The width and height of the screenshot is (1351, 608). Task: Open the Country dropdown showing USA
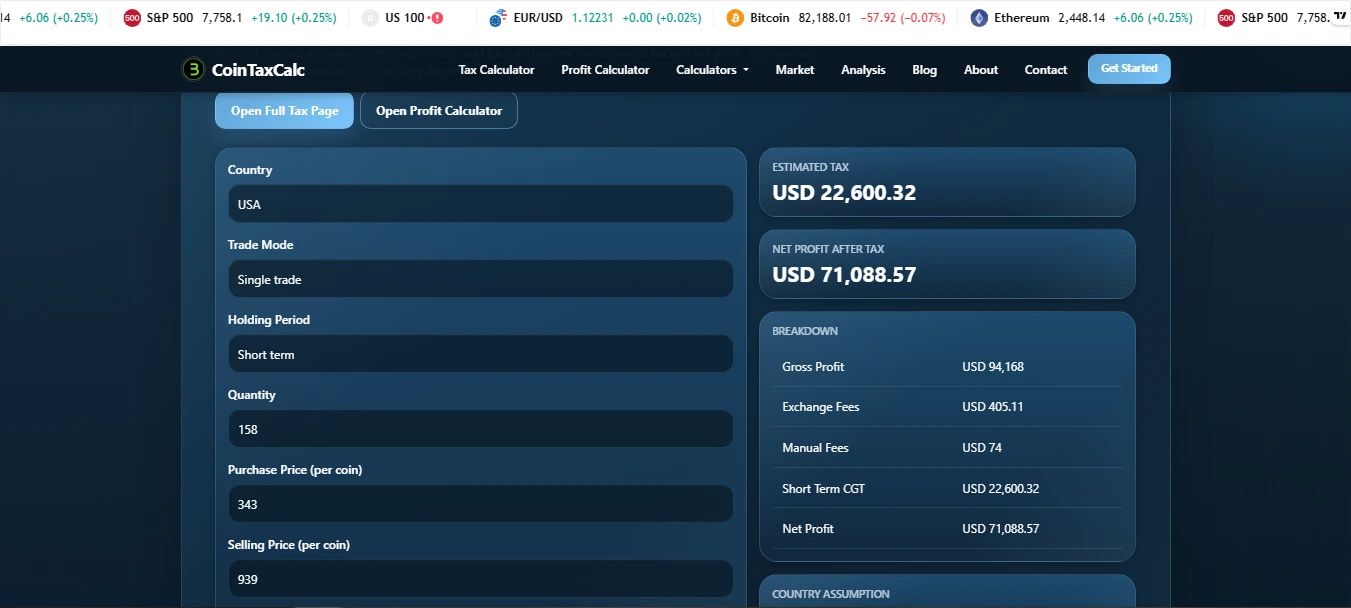480,204
